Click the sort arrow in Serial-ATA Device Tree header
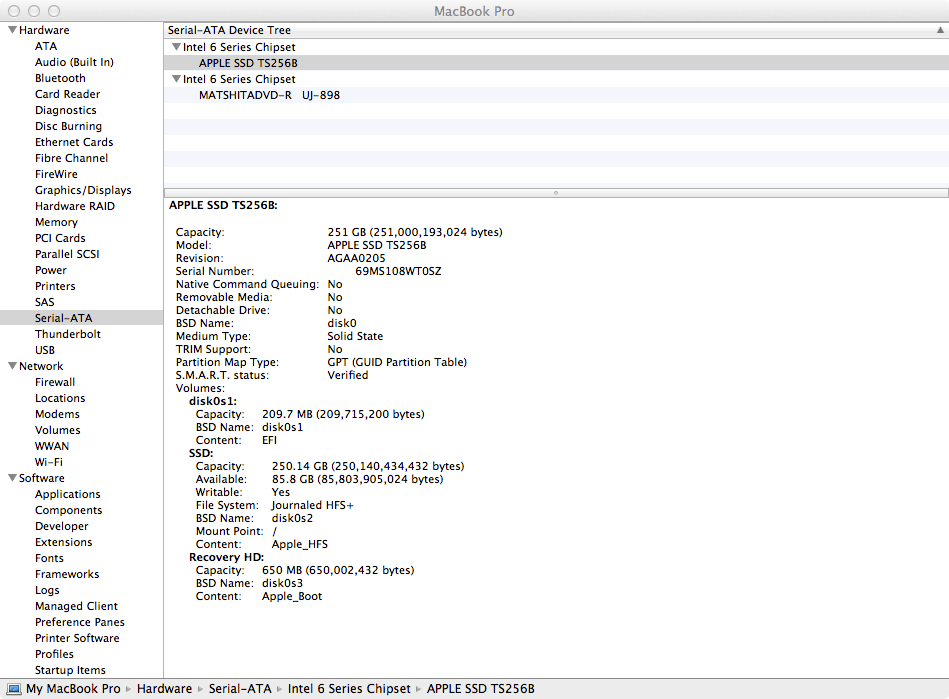The image size is (949, 699). (940, 30)
